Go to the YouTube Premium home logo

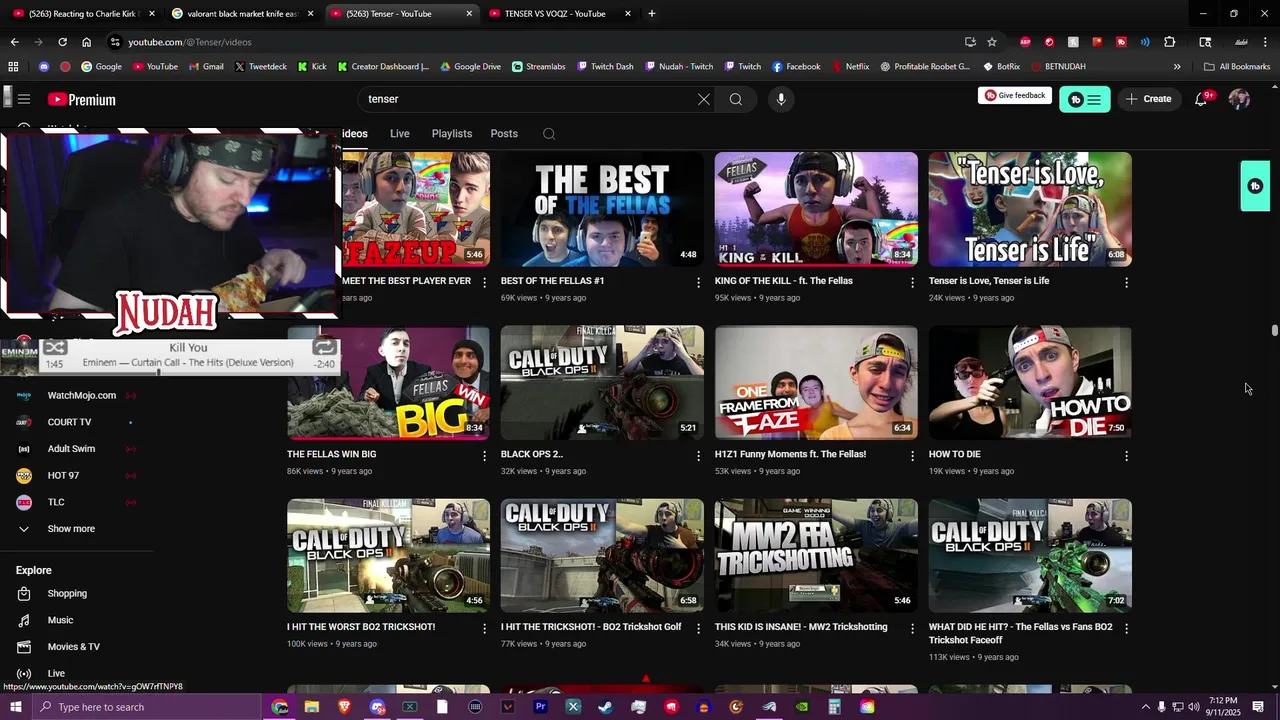pyautogui.click(x=82, y=100)
